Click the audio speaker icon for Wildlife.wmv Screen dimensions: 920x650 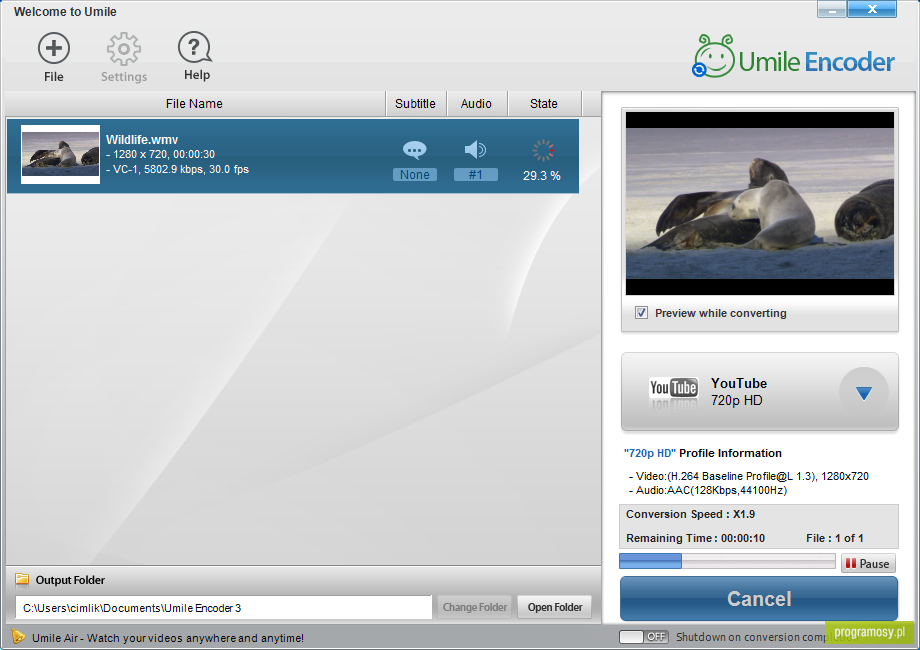point(475,150)
